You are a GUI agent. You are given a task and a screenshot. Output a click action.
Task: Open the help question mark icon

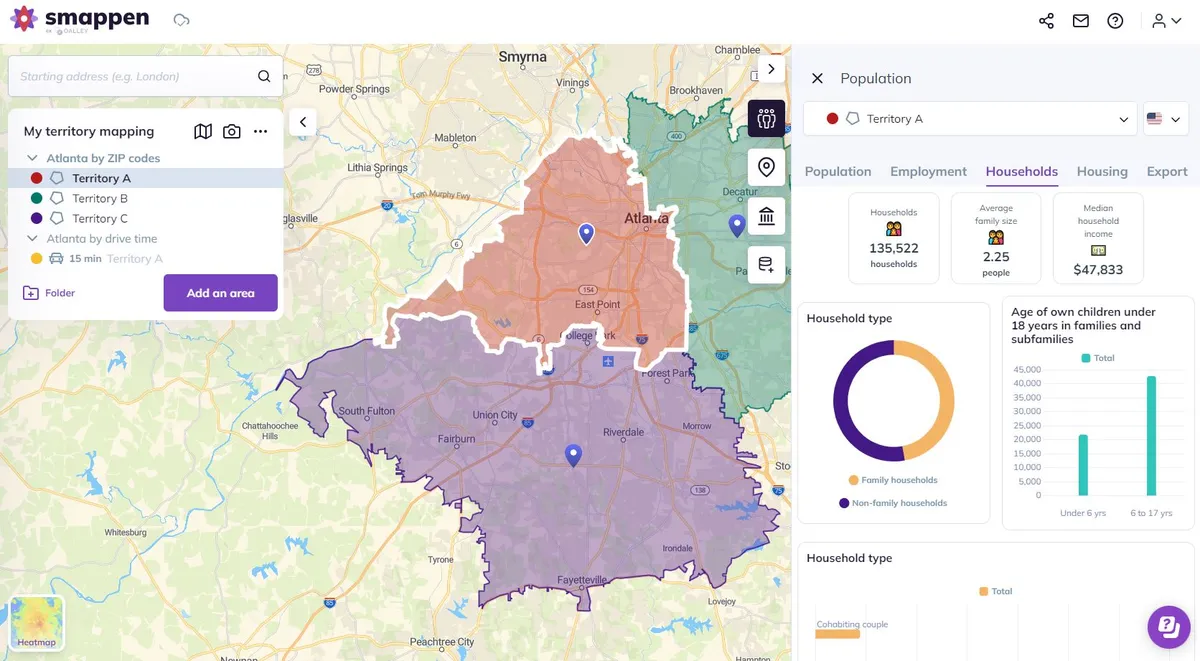point(1115,21)
